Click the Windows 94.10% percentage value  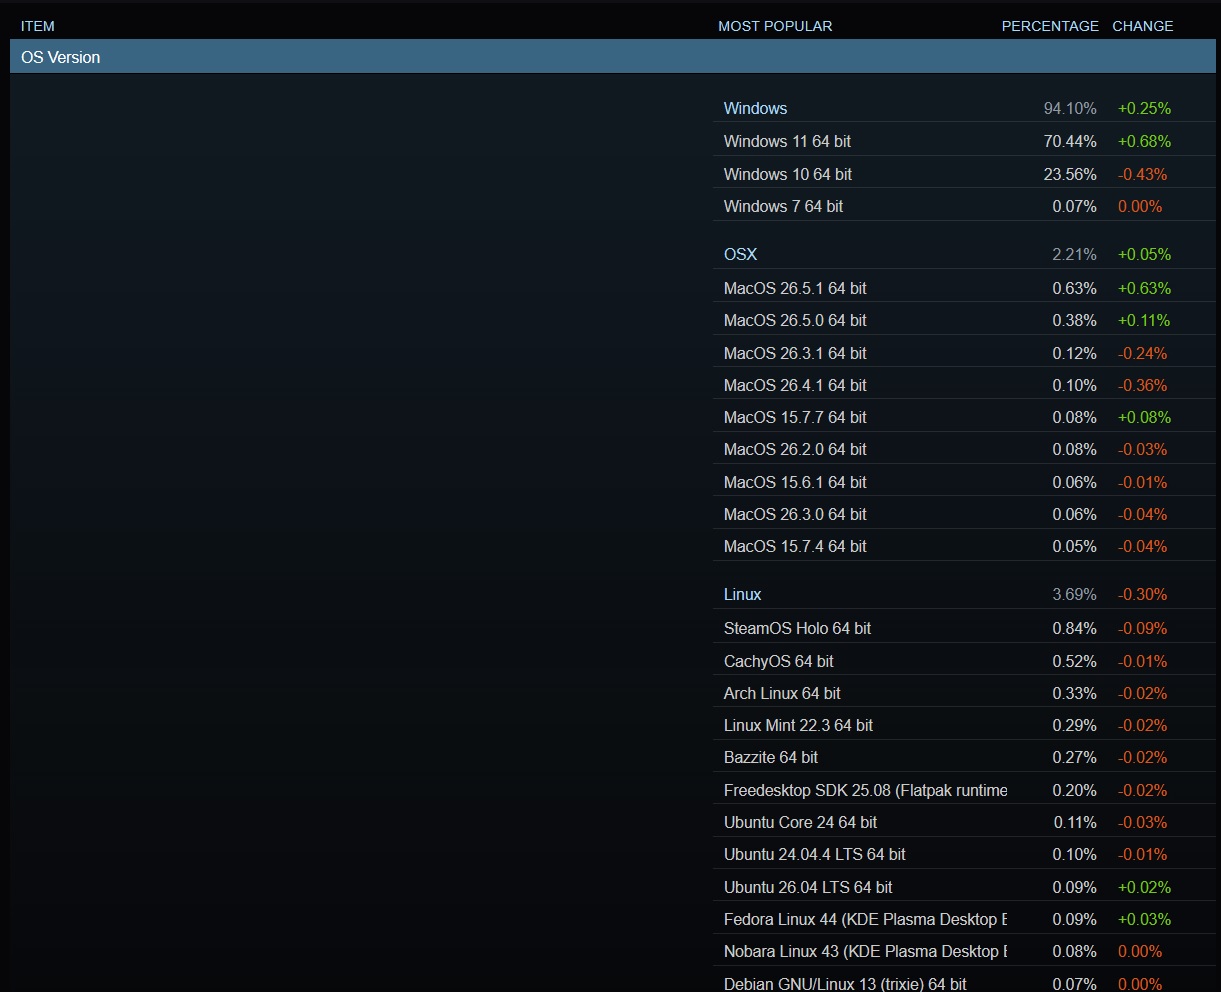click(x=1070, y=108)
